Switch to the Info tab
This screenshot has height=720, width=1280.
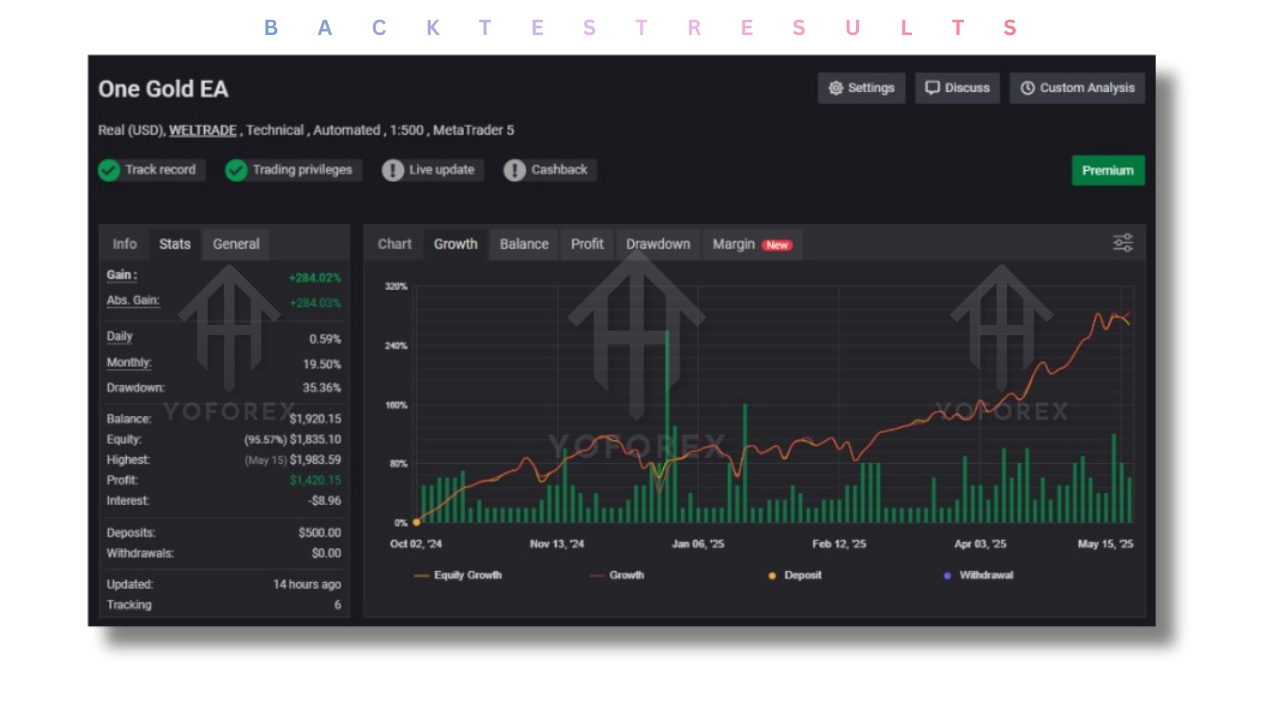(125, 244)
